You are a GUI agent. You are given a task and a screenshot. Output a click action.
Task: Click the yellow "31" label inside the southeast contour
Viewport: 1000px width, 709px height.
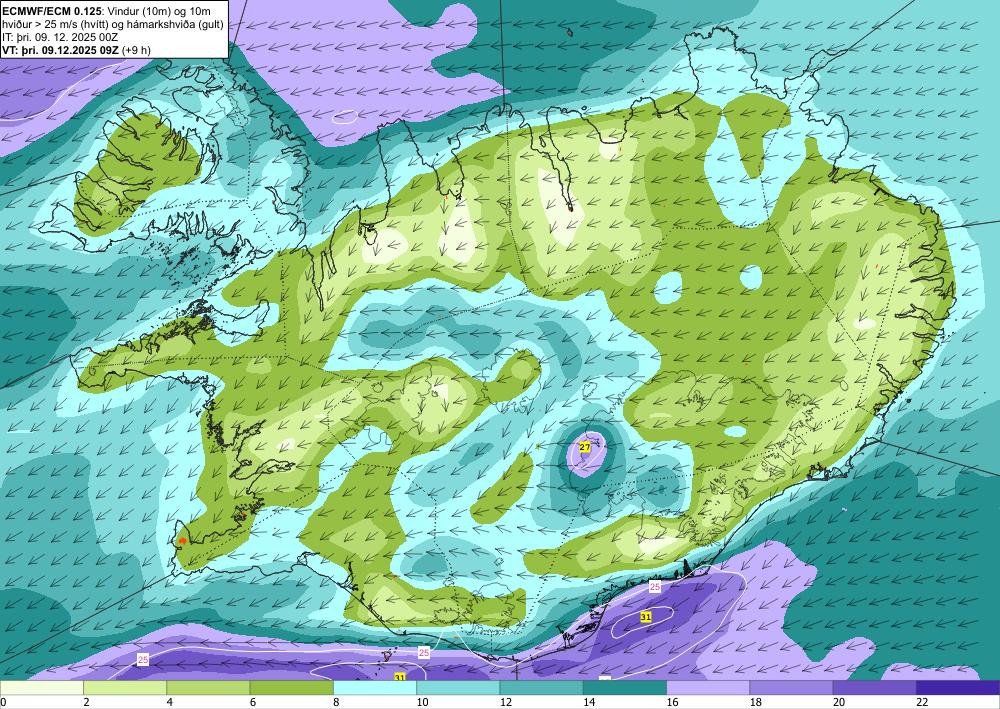(646, 617)
